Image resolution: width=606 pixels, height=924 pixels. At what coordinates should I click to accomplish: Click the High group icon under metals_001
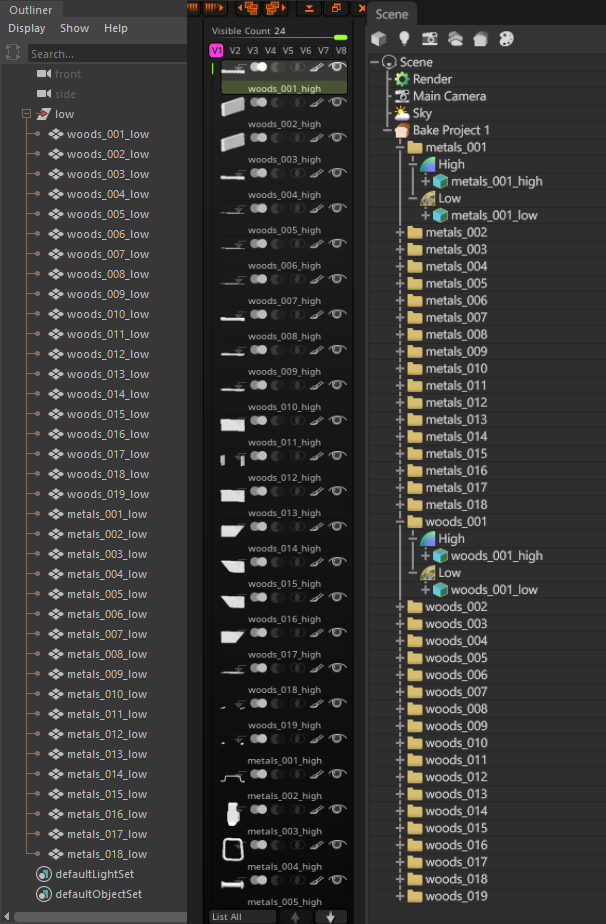click(427, 164)
